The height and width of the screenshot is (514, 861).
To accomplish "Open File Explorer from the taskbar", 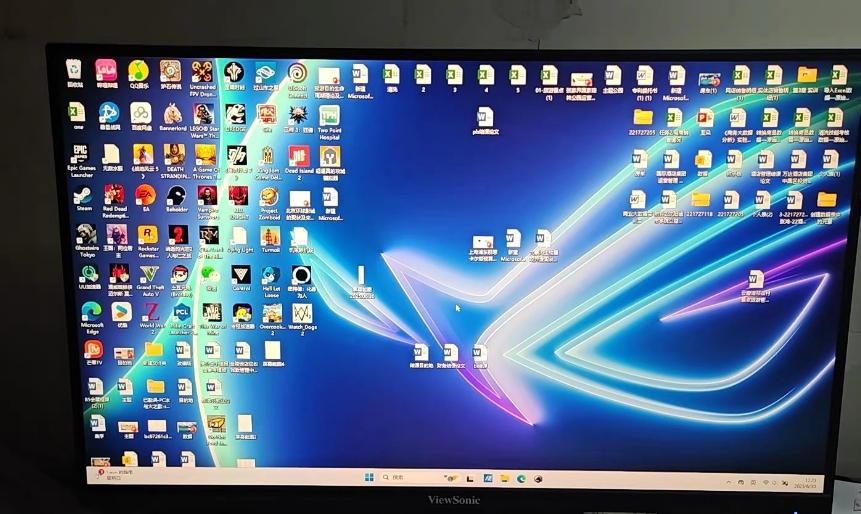I will pyautogui.click(x=504, y=478).
